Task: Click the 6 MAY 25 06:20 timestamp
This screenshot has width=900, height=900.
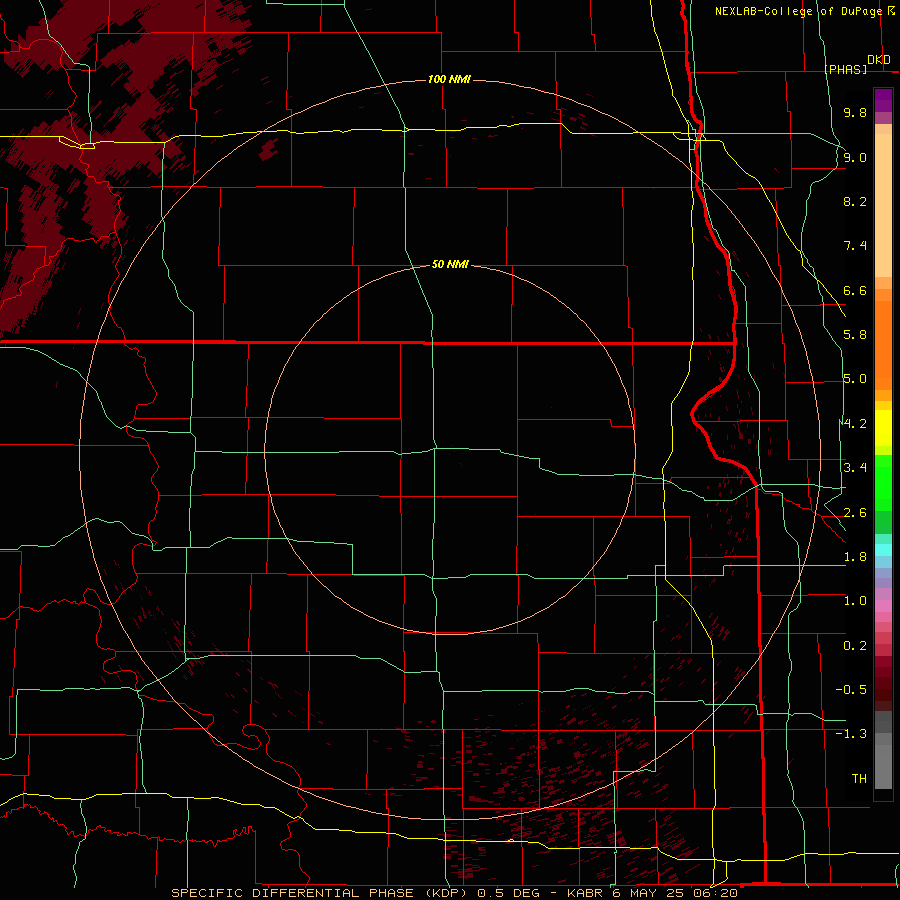Action: tap(674, 893)
